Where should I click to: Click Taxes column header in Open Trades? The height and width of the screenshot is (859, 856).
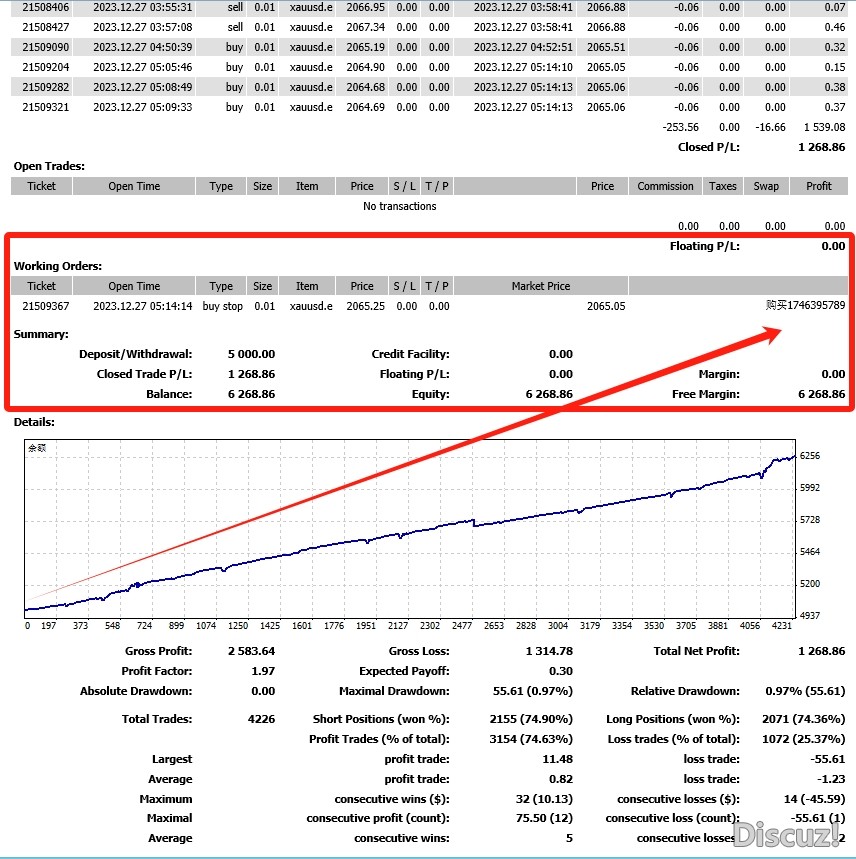coord(722,186)
